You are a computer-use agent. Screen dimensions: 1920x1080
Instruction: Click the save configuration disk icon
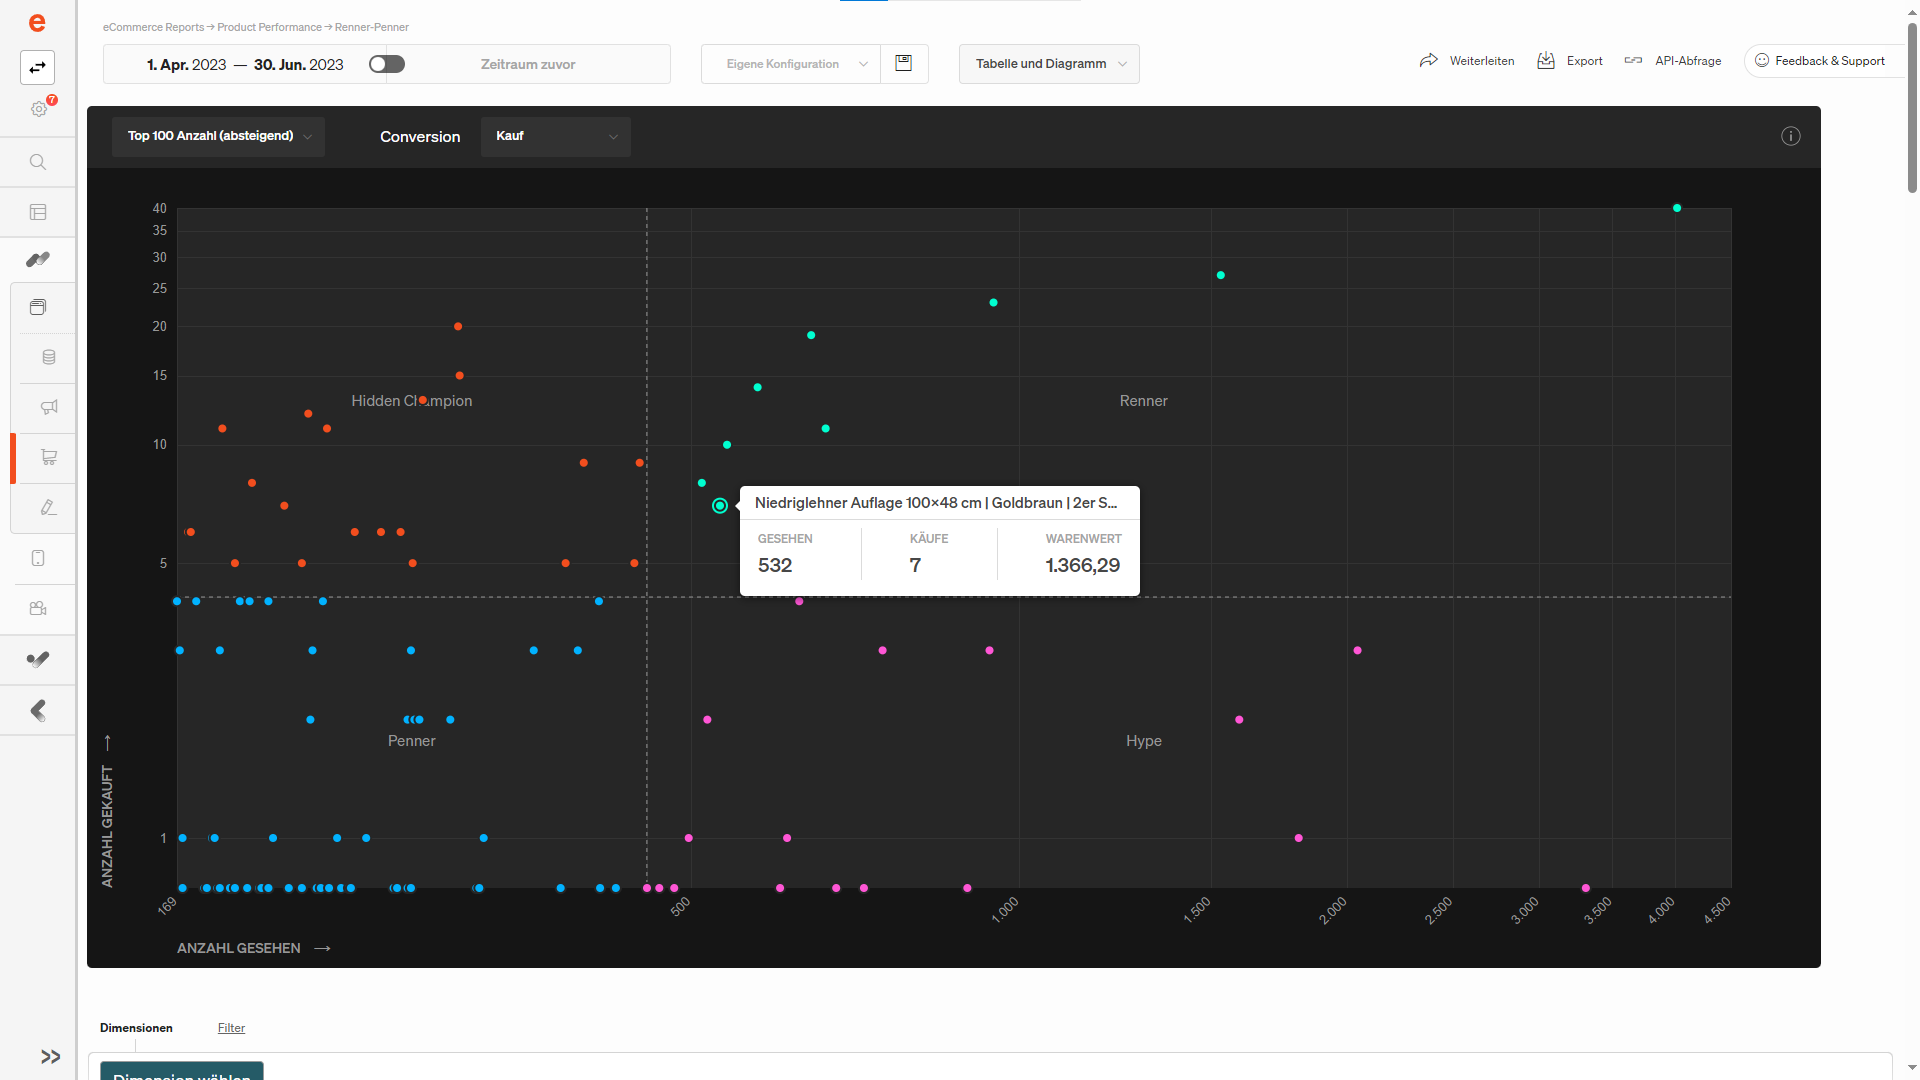904,64
